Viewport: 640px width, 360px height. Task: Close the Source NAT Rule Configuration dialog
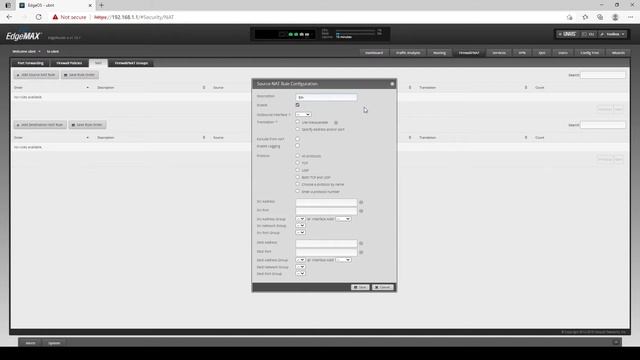coord(392,84)
